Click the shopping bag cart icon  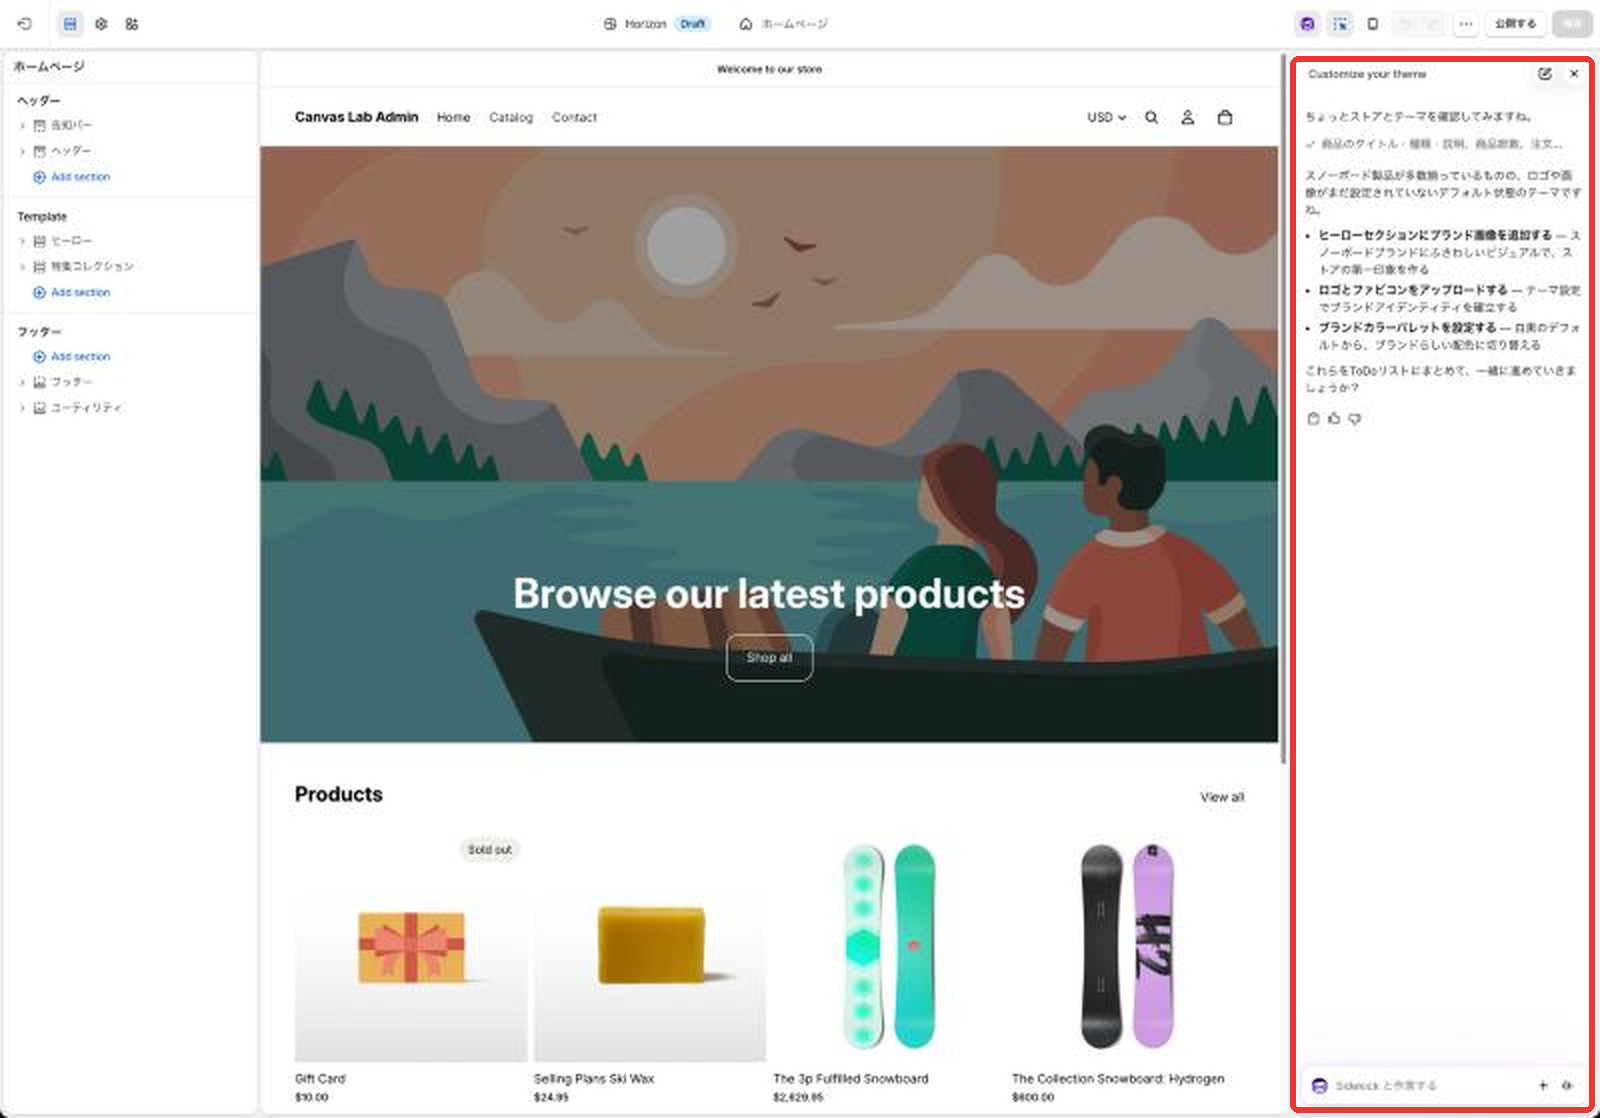point(1225,118)
